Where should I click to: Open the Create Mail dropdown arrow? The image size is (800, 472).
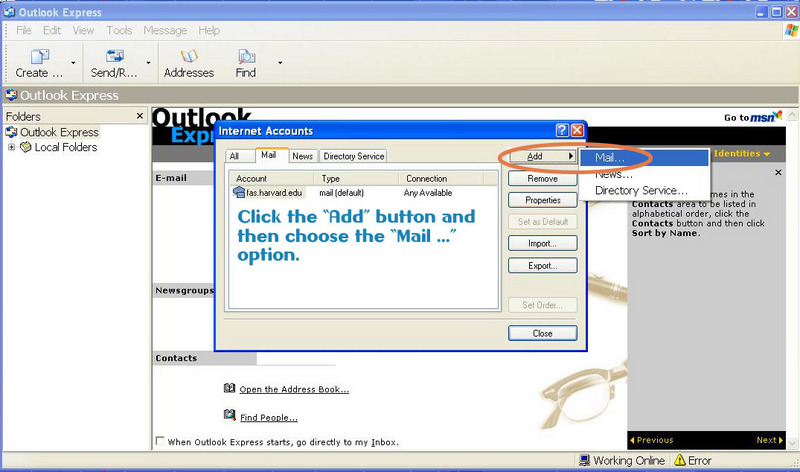pos(74,63)
